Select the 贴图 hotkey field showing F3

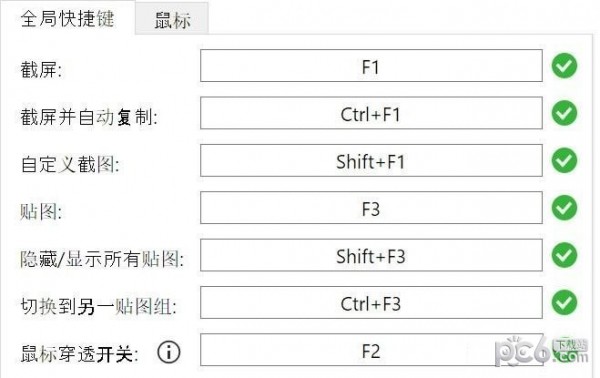point(371,208)
